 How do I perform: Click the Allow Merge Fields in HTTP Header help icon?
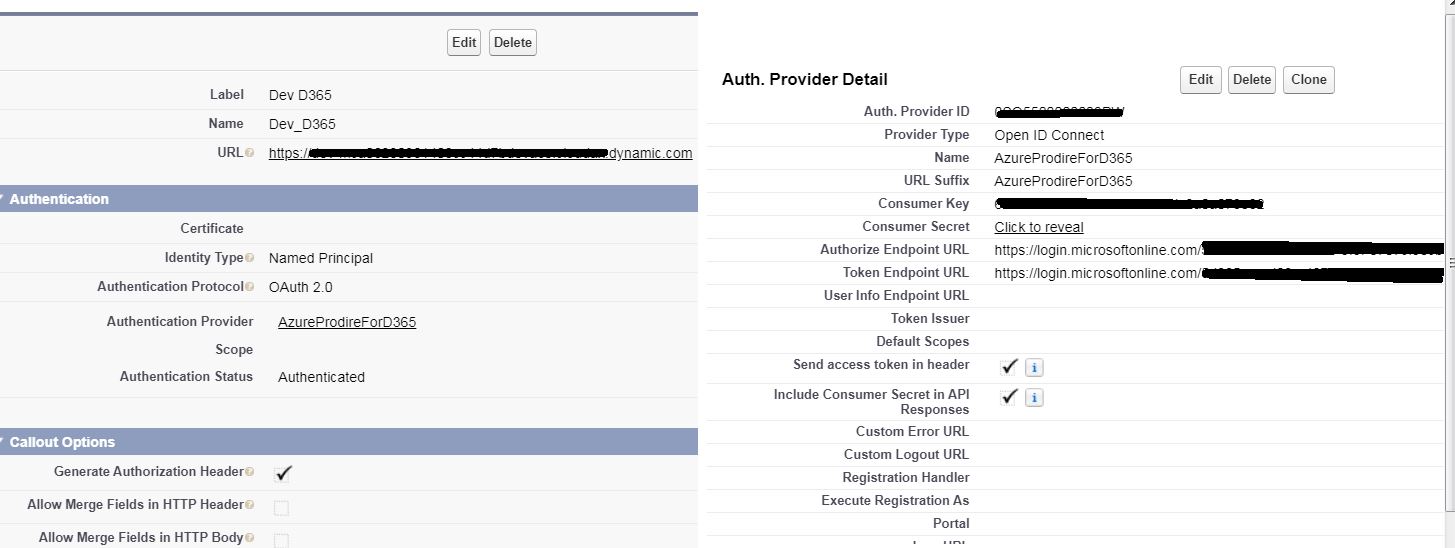click(x=249, y=505)
